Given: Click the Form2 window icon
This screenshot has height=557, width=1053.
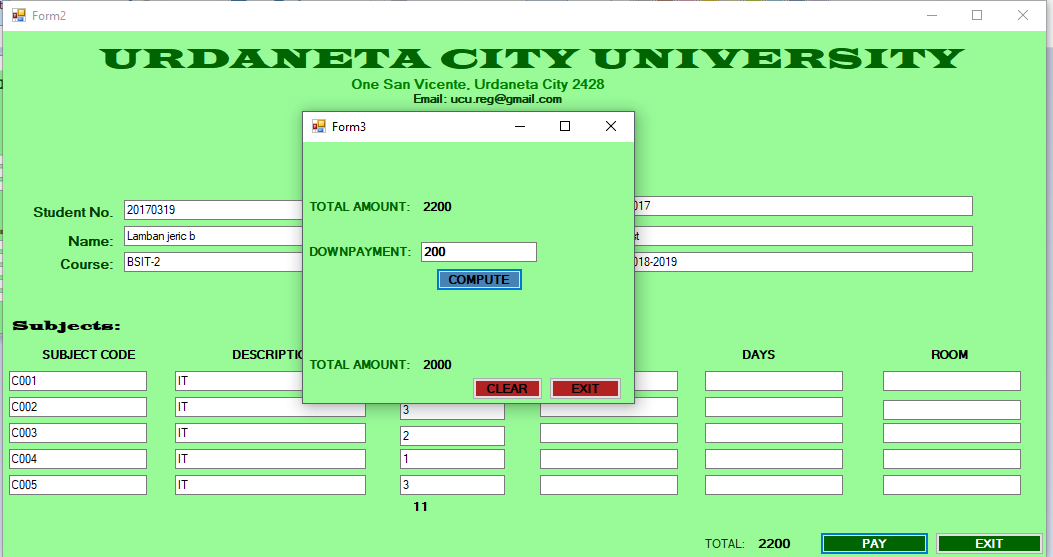Looking at the screenshot, I should tap(19, 15).
